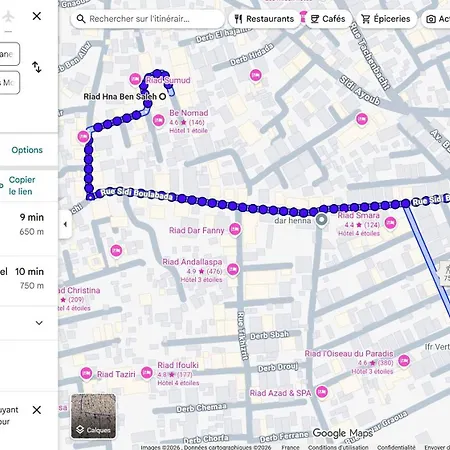Open Riad Azad & SPA hotel pin

[322, 392]
